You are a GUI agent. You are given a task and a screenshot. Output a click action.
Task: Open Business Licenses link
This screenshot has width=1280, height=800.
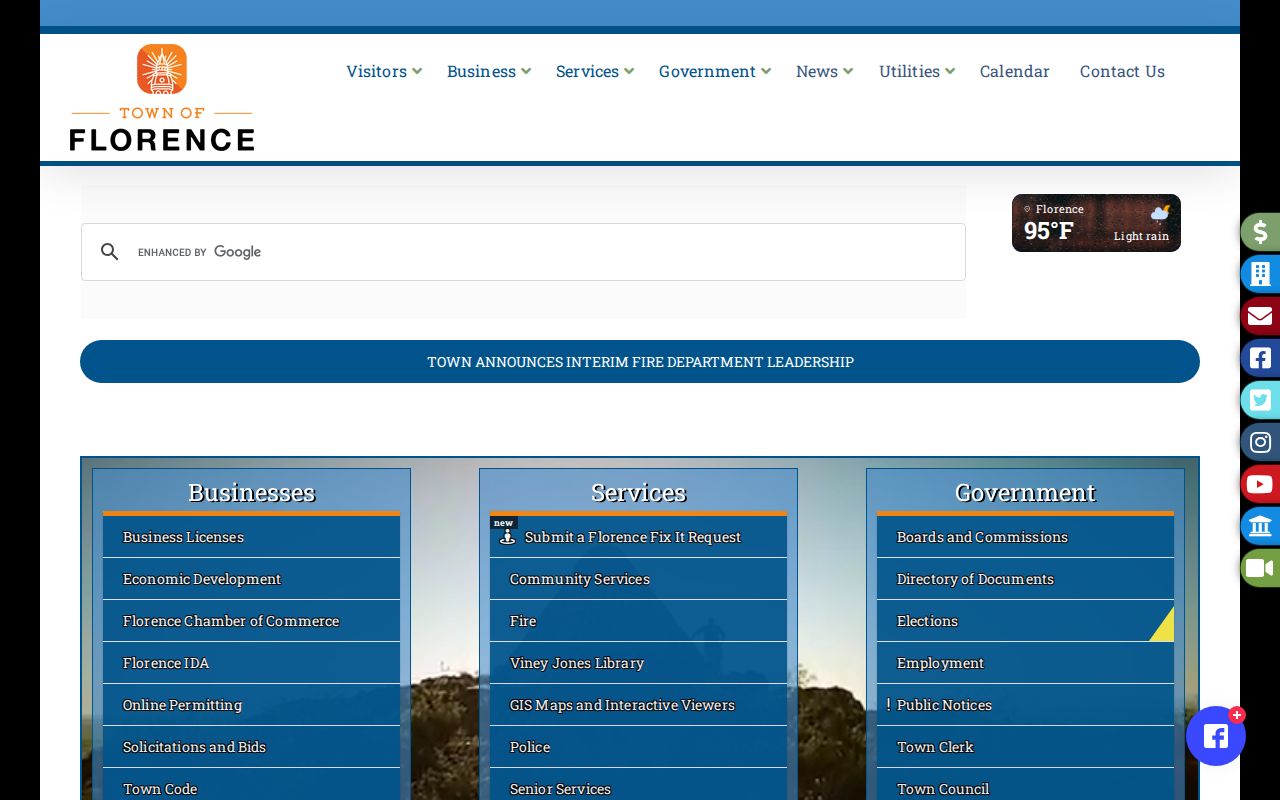click(x=251, y=537)
